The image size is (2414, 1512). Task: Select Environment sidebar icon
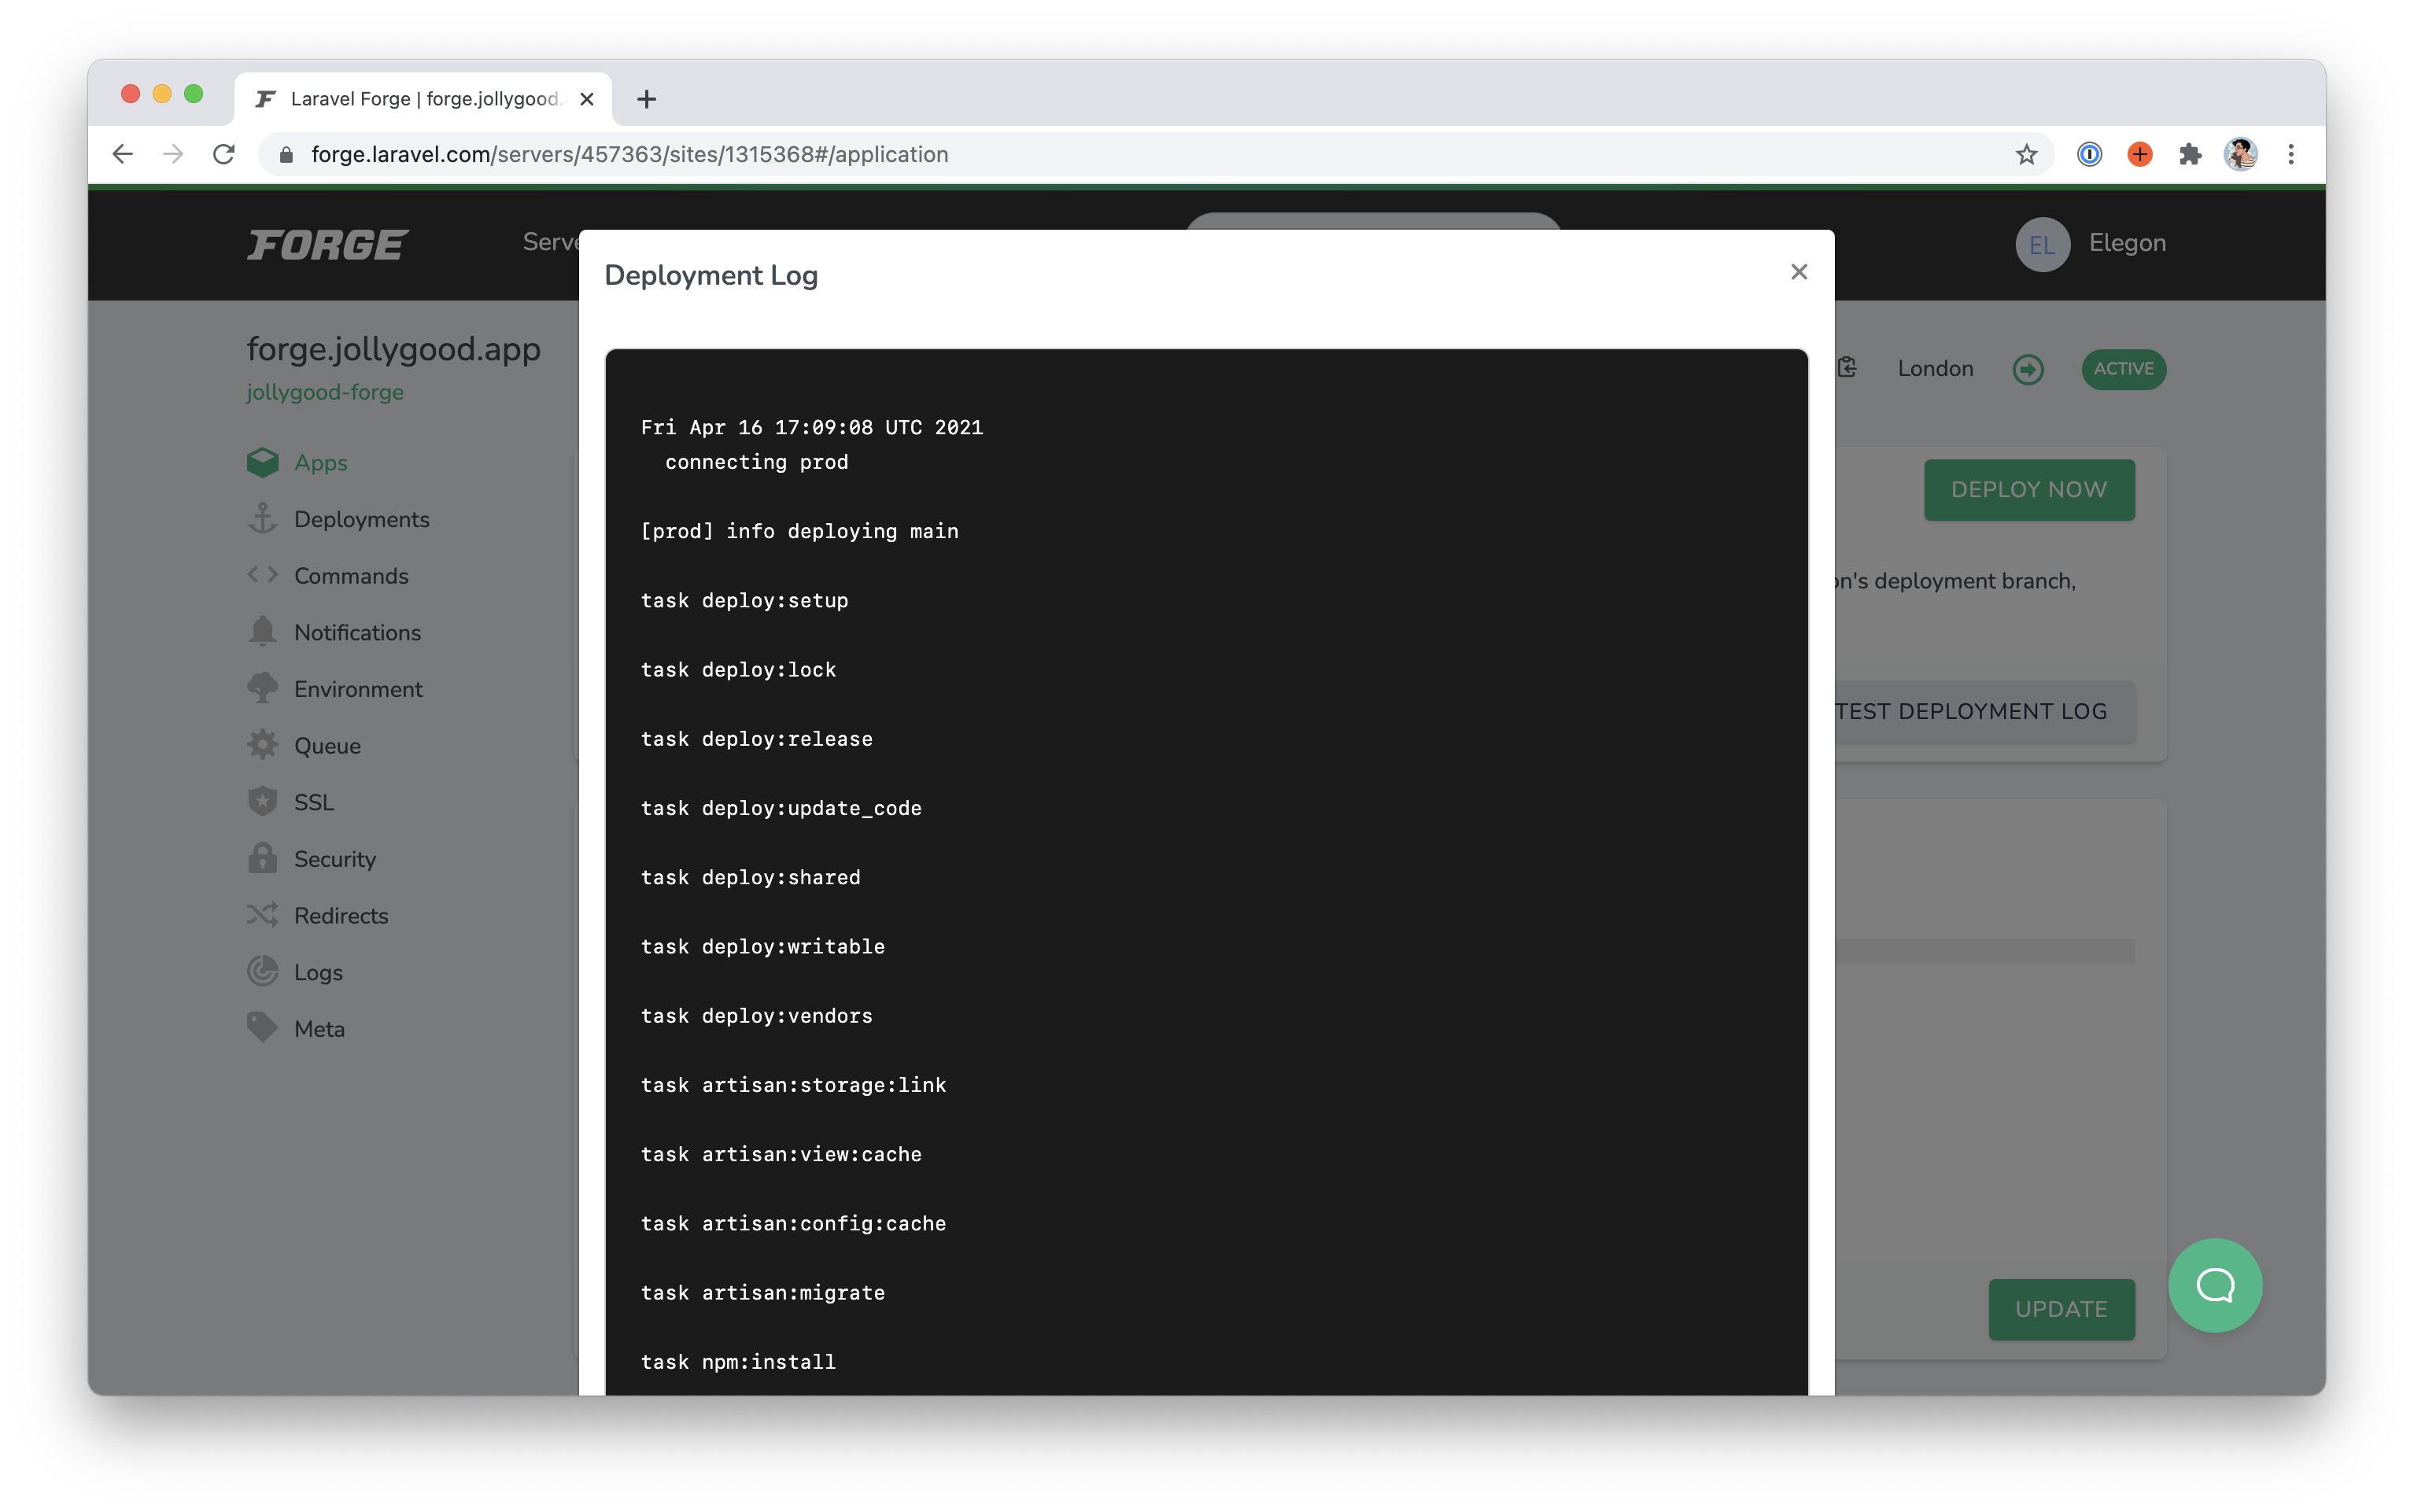pyautogui.click(x=260, y=688)
